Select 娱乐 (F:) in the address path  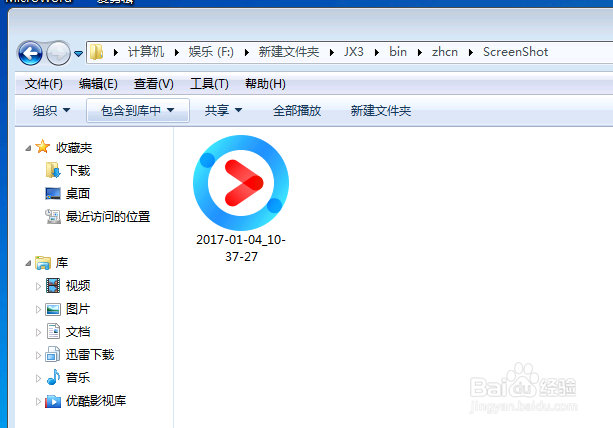tap(211, 52)
